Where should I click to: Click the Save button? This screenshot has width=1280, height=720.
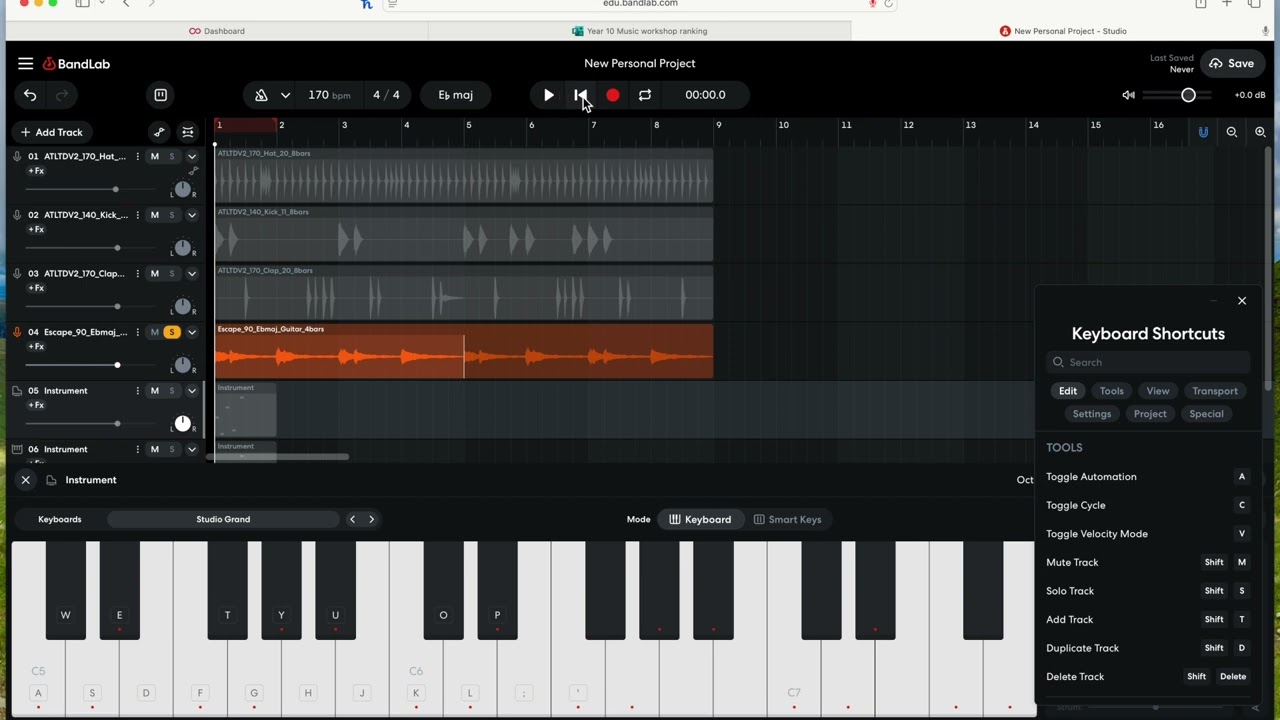[x=1232, y=63]
